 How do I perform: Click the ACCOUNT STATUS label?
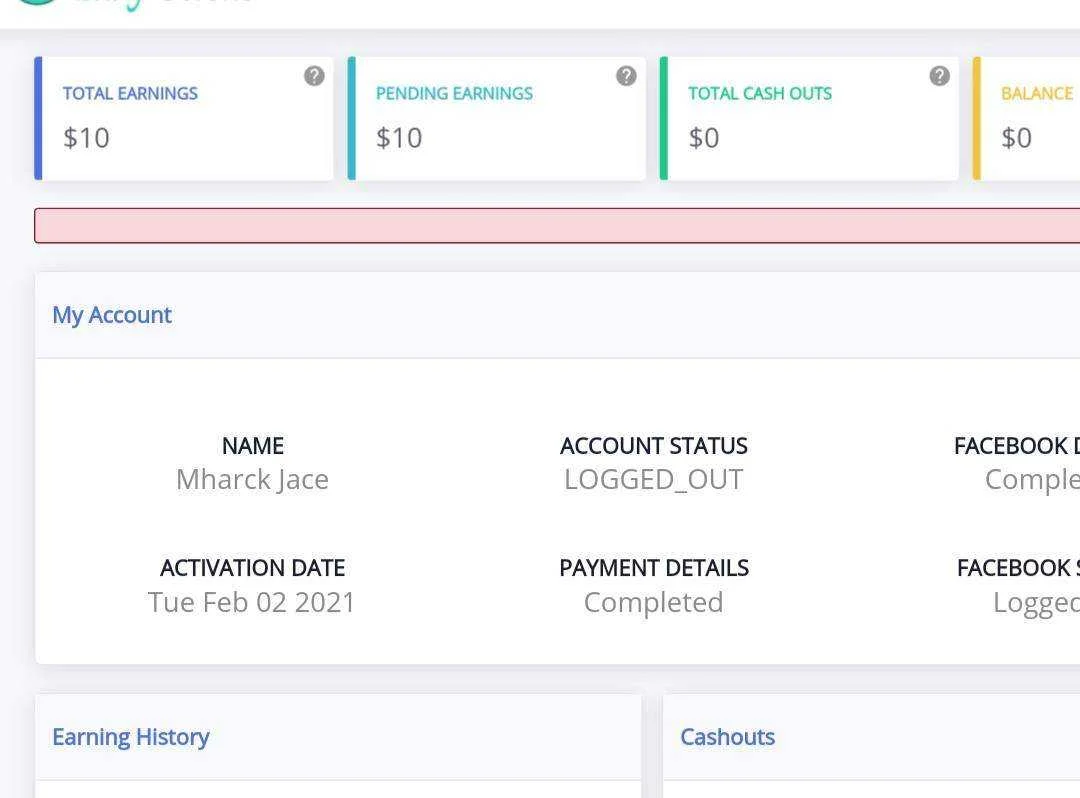click(x=654, y=446)
